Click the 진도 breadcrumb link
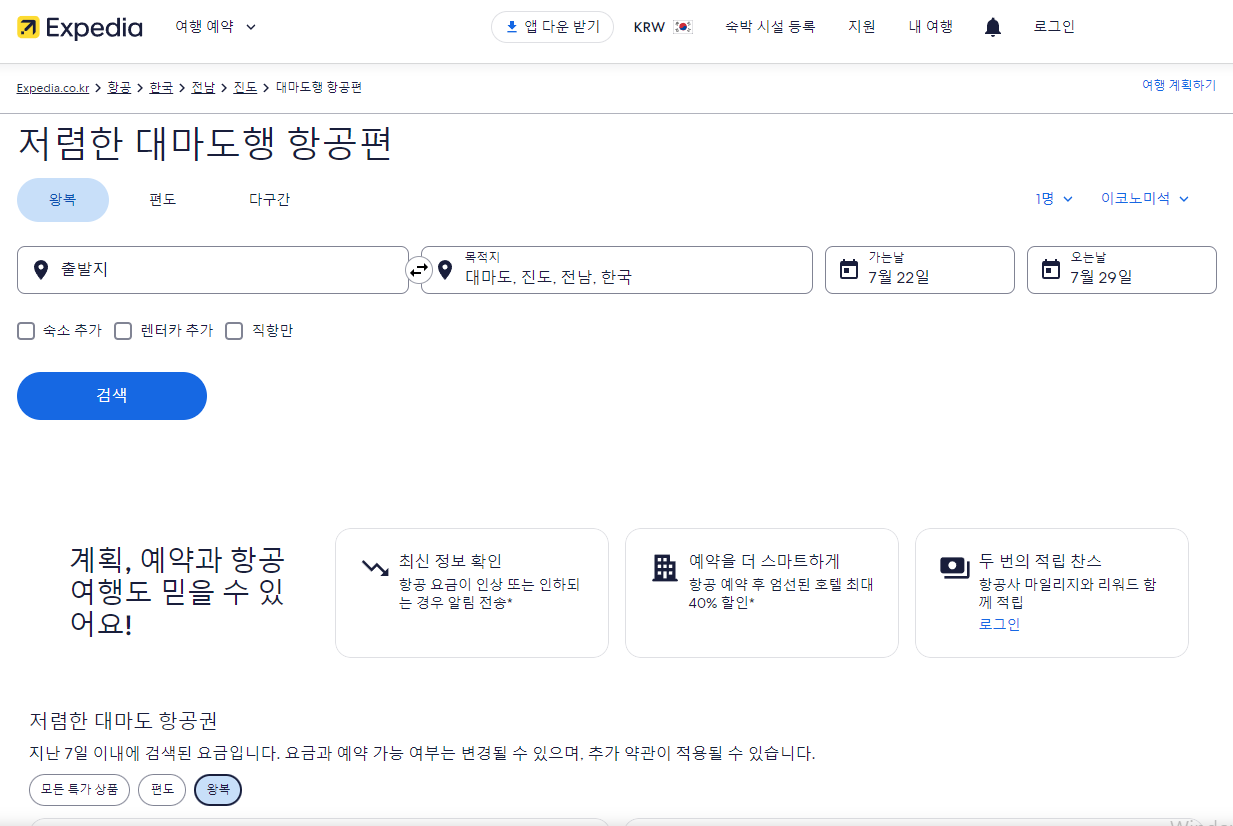This screenshot has height=826, width=1233. coord(245,88)
